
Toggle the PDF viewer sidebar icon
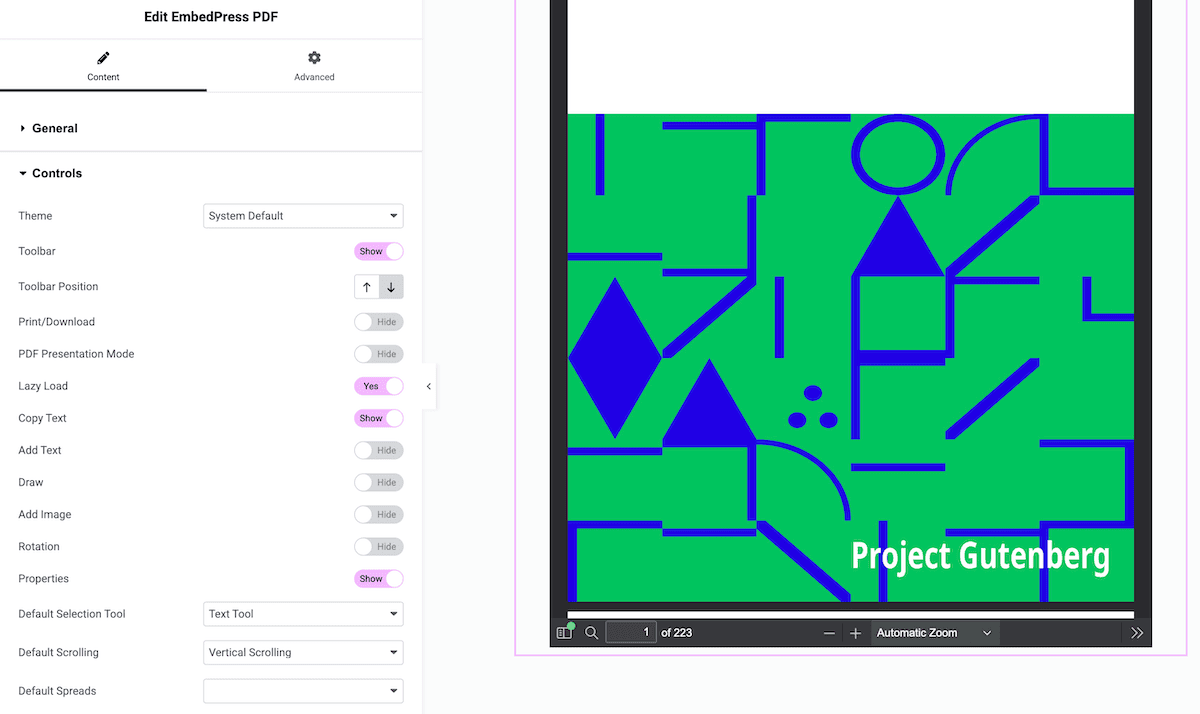pos(565,632)
